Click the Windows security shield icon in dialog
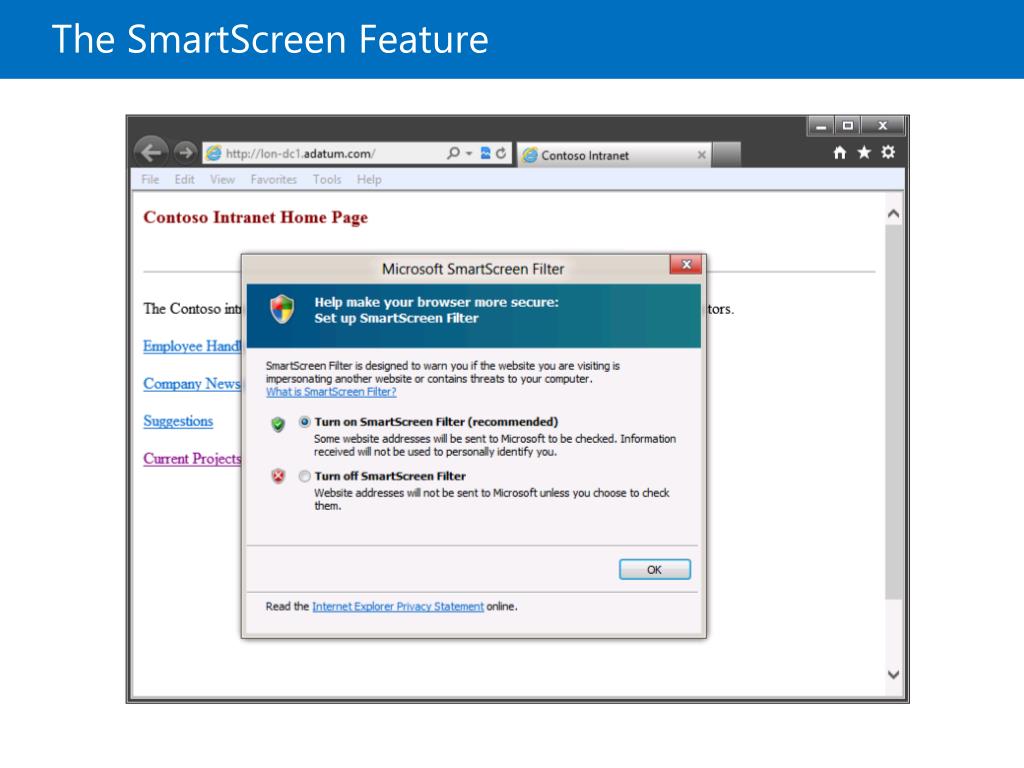This screenshot has height=768, width=1024. 282,309
